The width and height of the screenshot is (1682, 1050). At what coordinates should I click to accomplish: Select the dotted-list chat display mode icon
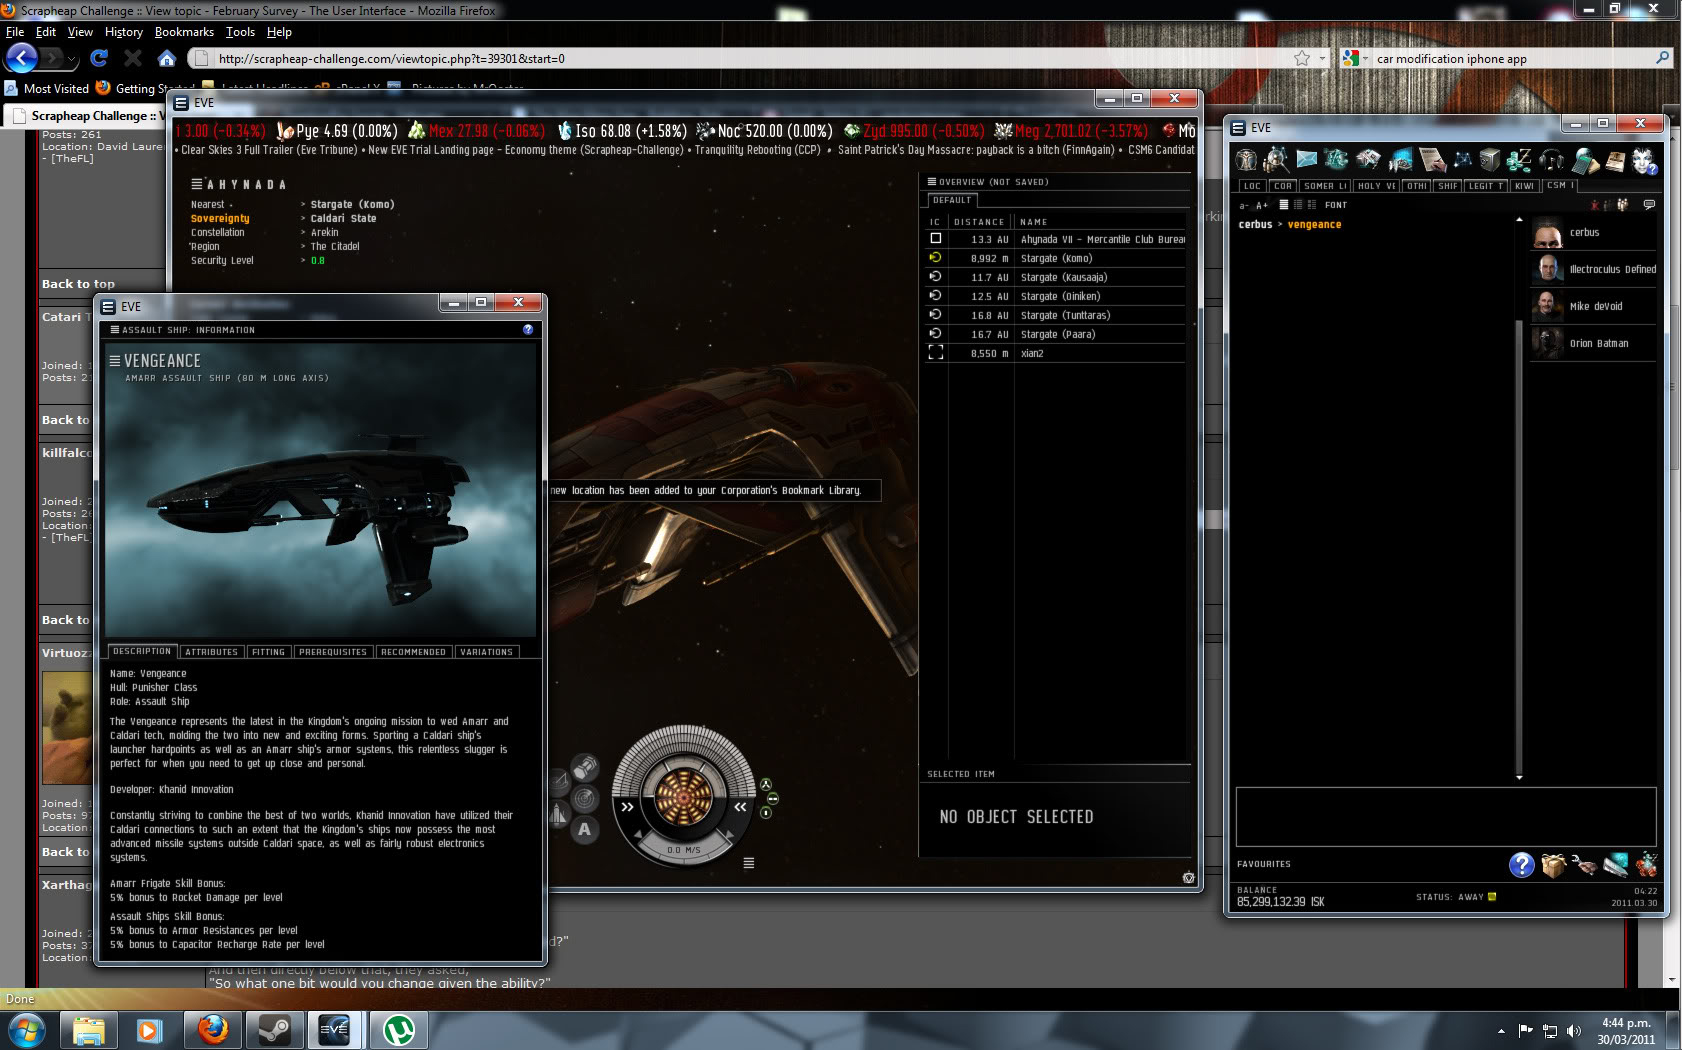coord(1298,205)
